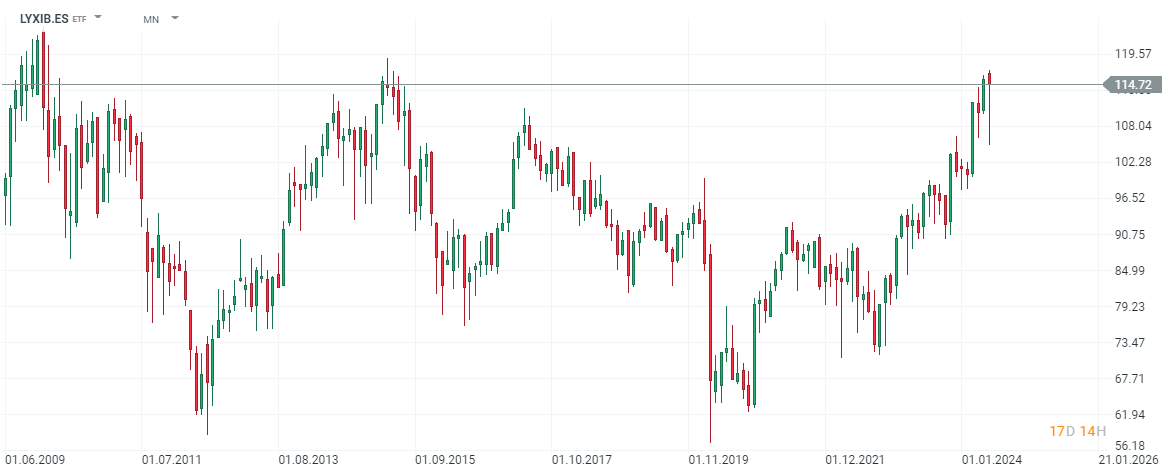This screenshot has height=476, width=1175.
Task: Click the 61.94 price axis label
Action: pyautogui.click(x=1132, y=415)
